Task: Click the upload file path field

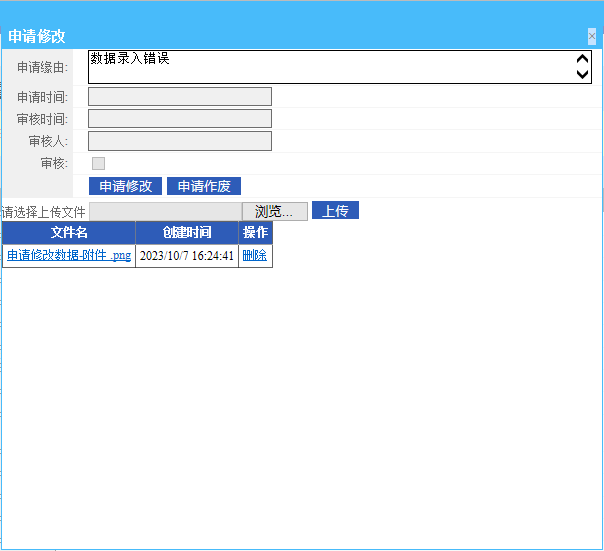Action: click(x=165, y=211)
